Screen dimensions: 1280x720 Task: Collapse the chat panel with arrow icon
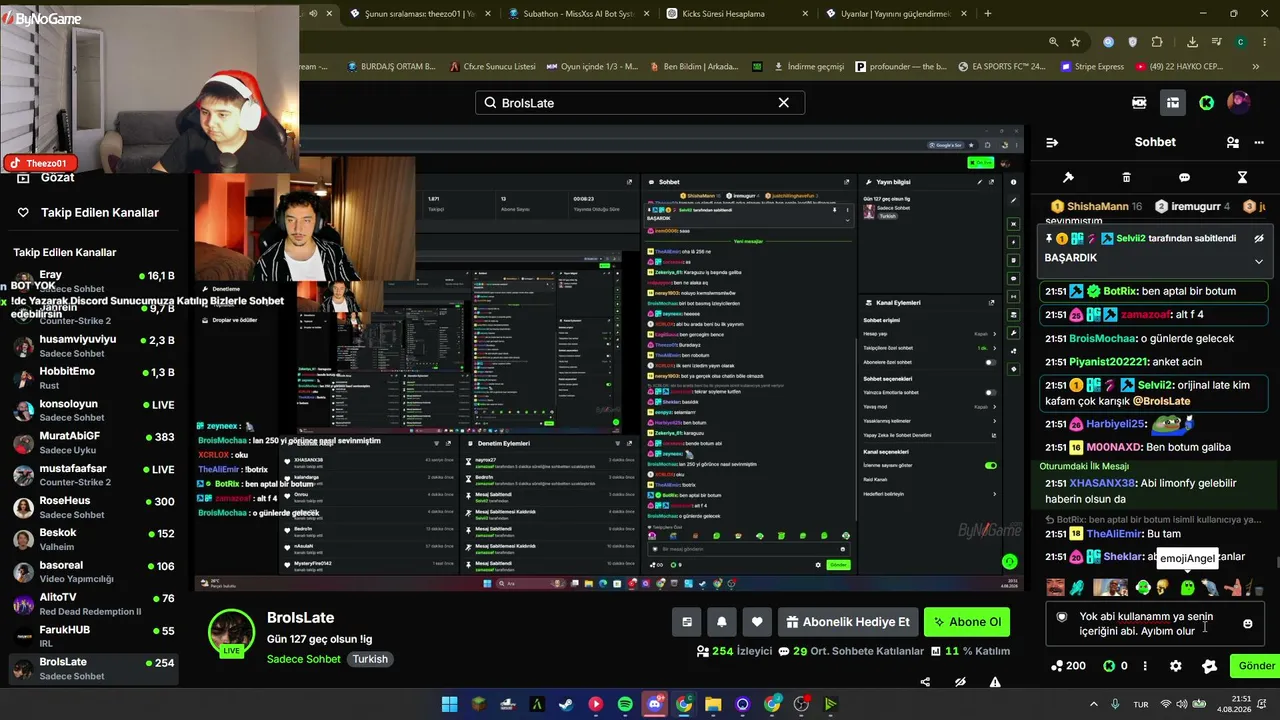click(x=1052, y=142)
